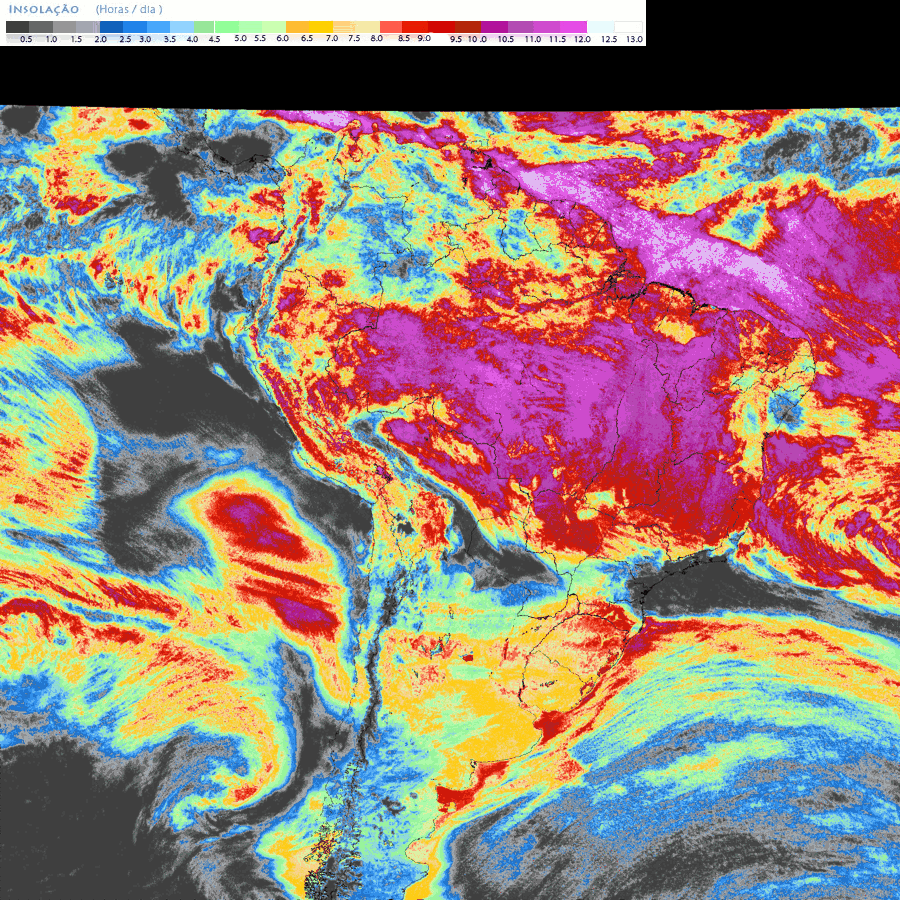Click the '2.0' legend value
The height and width of the screenshot is (900, 900).
100,39
